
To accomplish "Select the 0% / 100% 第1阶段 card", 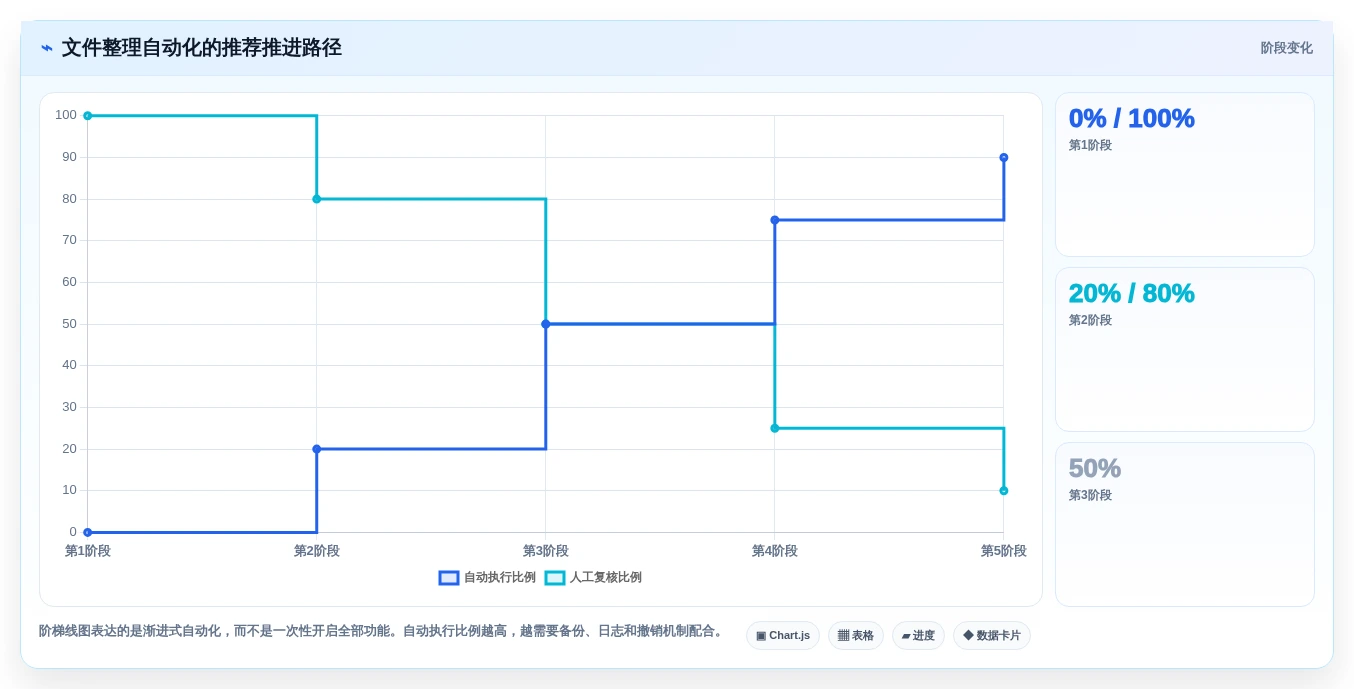I will click(1185, 175).
